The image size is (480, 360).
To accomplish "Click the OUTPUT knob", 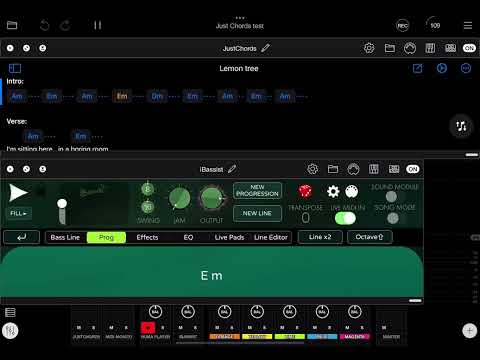I will (211, 199).
